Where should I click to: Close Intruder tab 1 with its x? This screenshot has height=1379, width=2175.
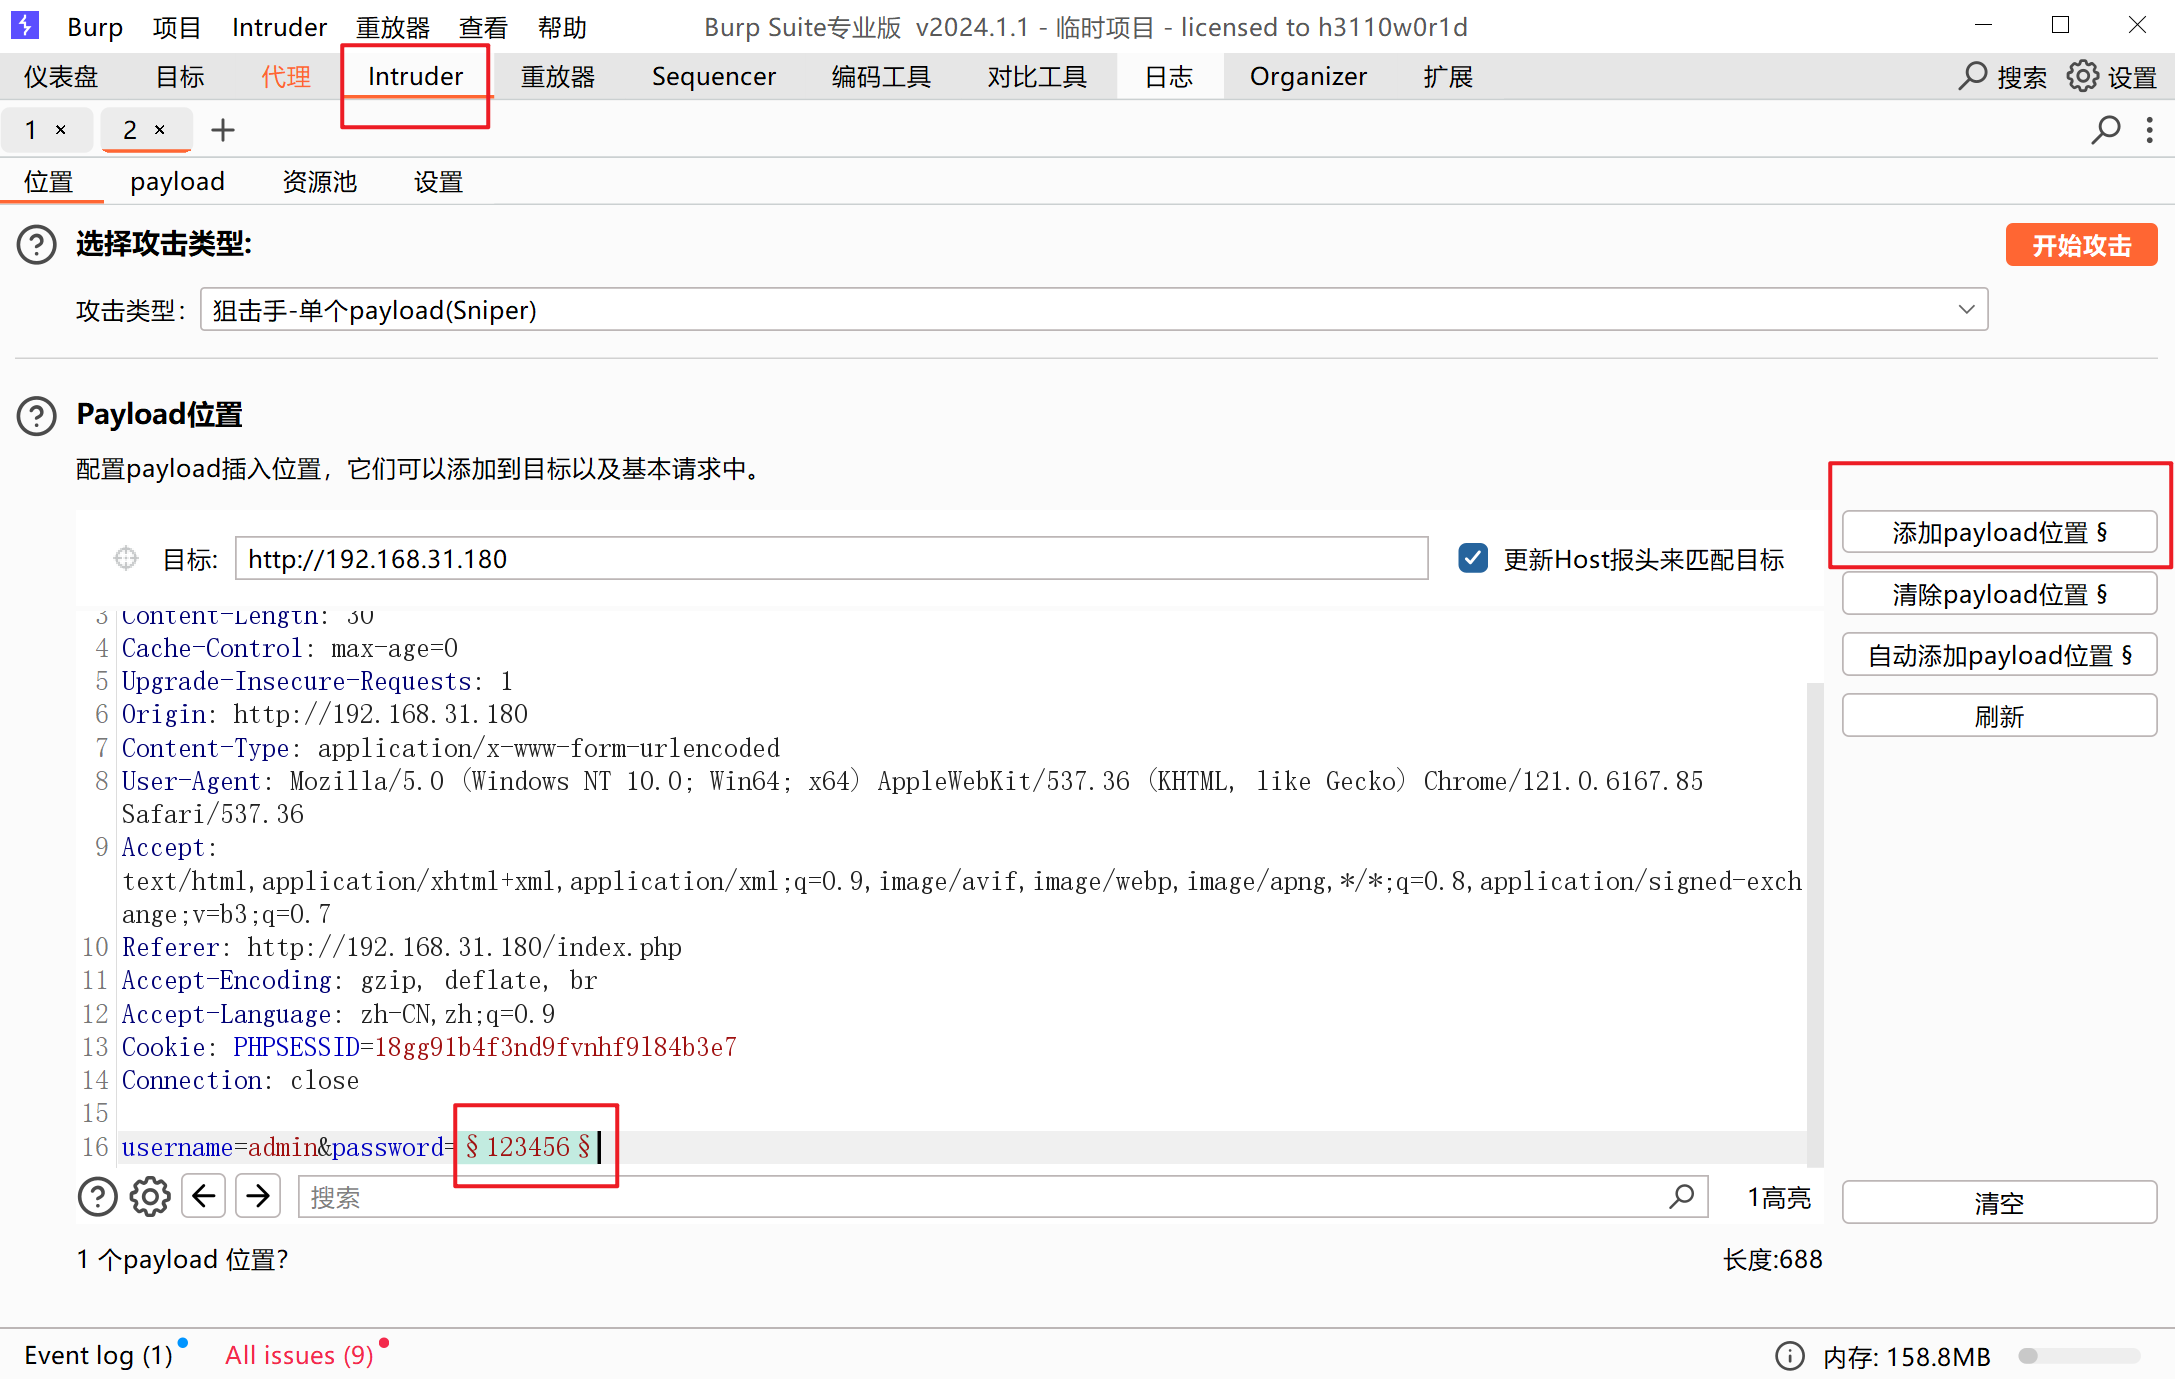click(x=61, y=130)
